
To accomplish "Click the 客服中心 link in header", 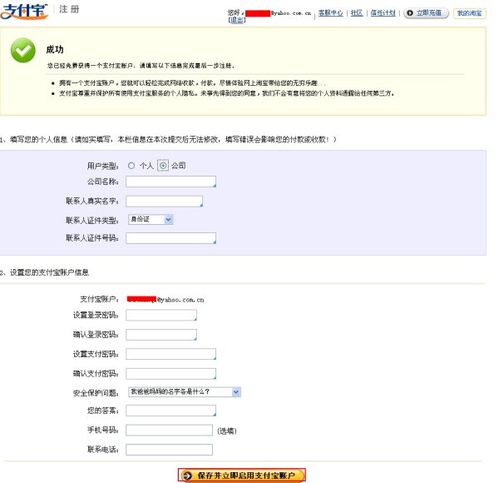I will (x=331, y=13).
